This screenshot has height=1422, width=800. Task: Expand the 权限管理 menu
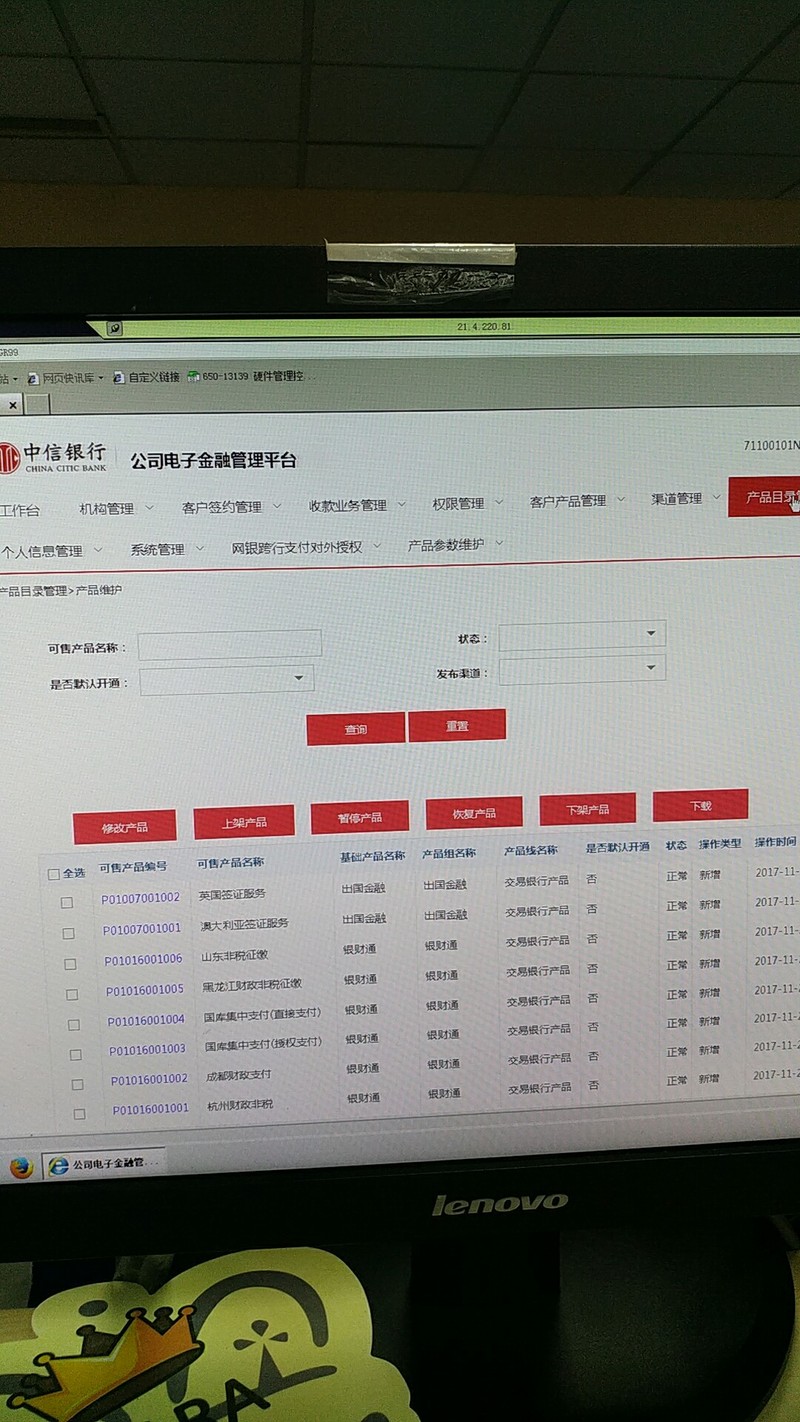(x=467, y=503)
